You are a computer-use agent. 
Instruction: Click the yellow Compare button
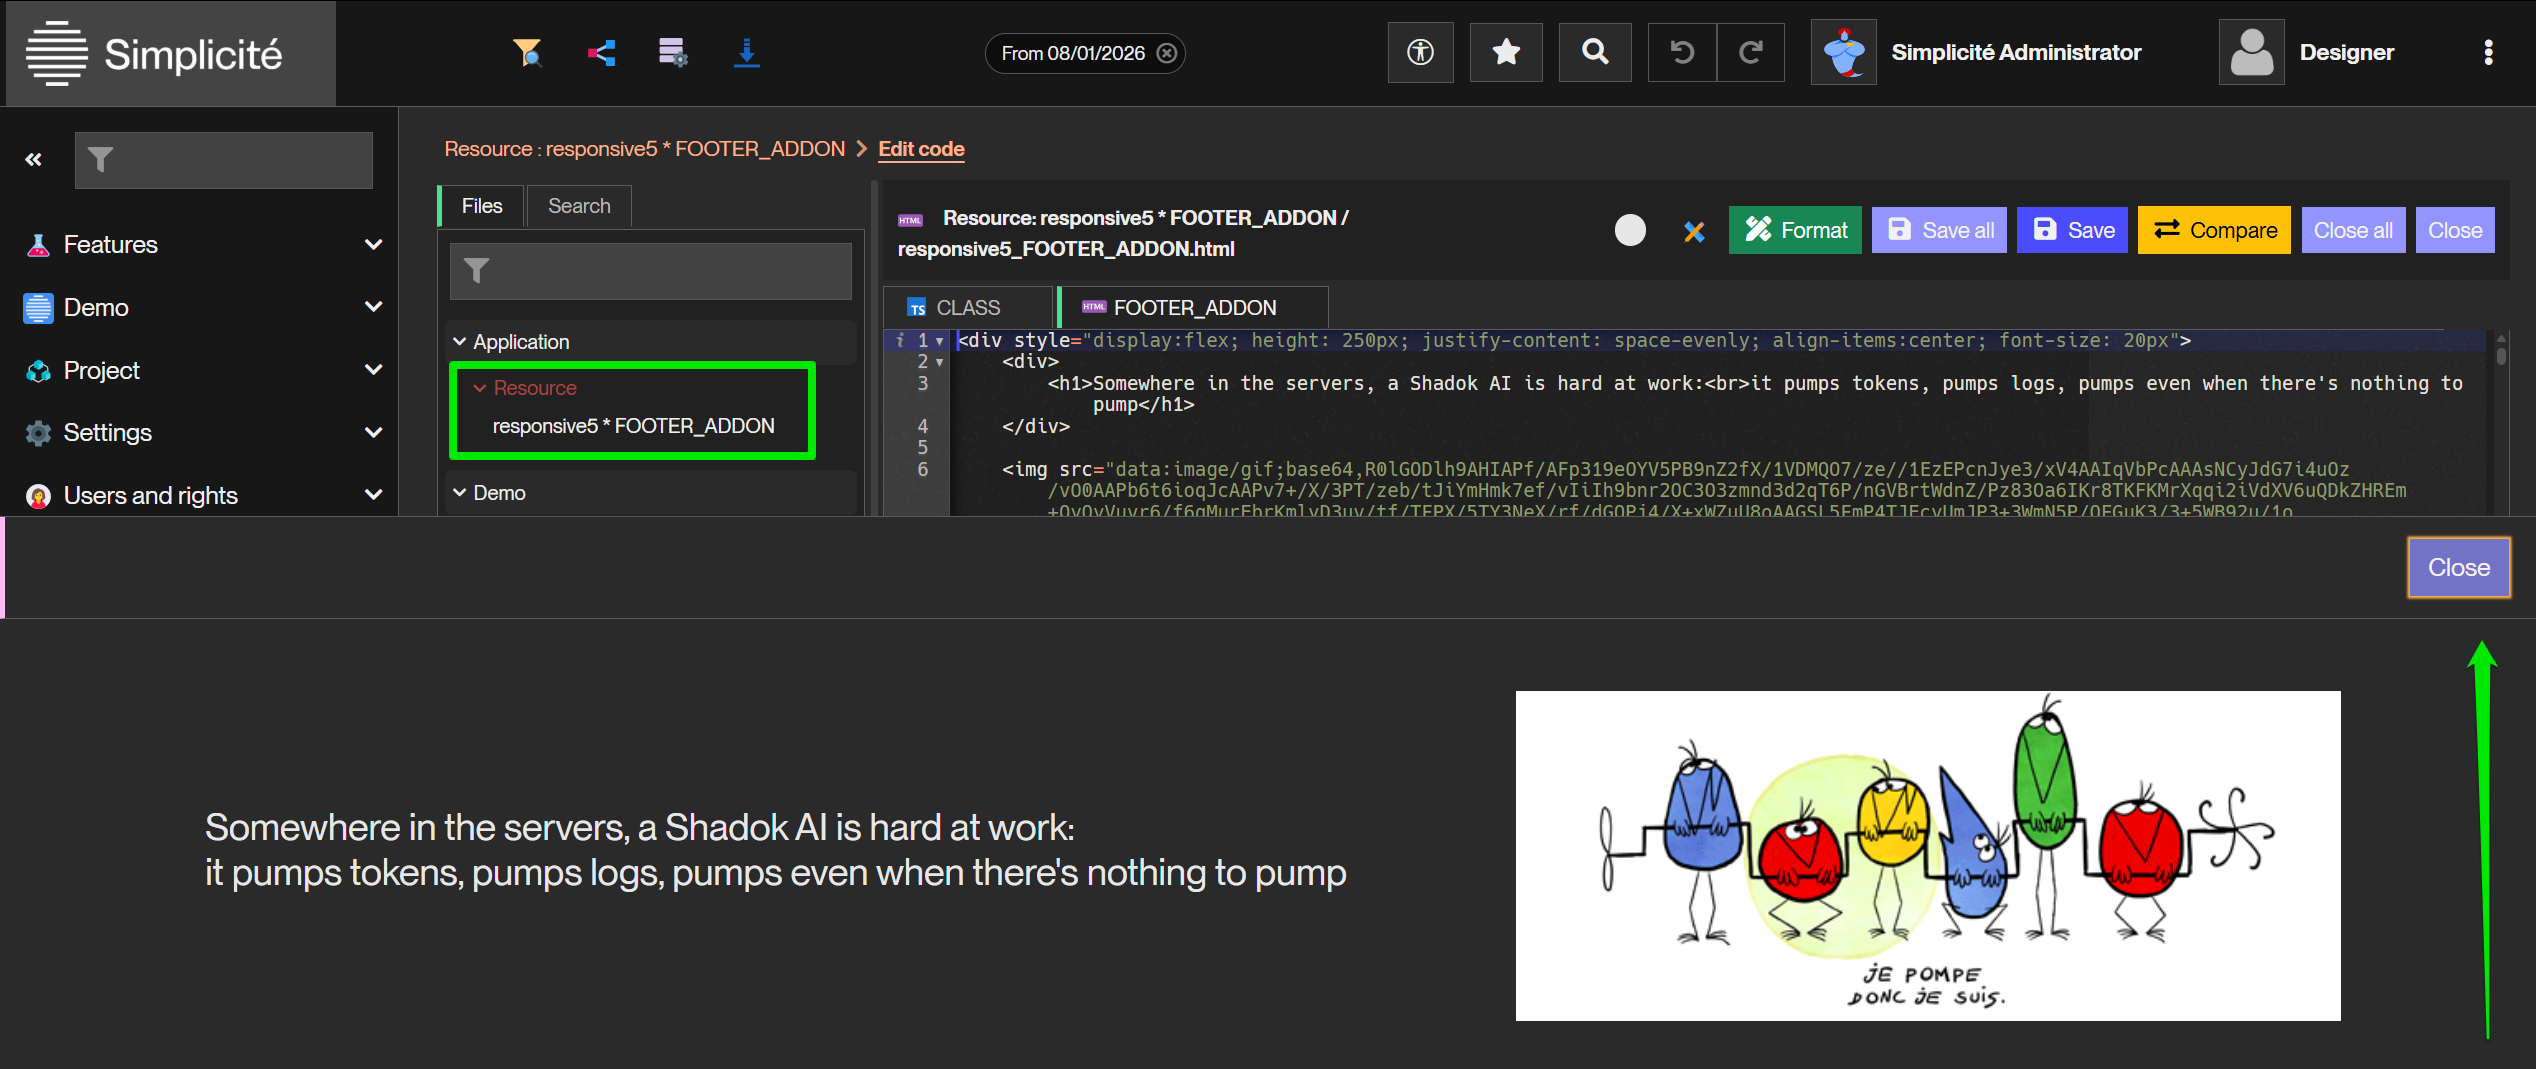[x=2214, y=230]
